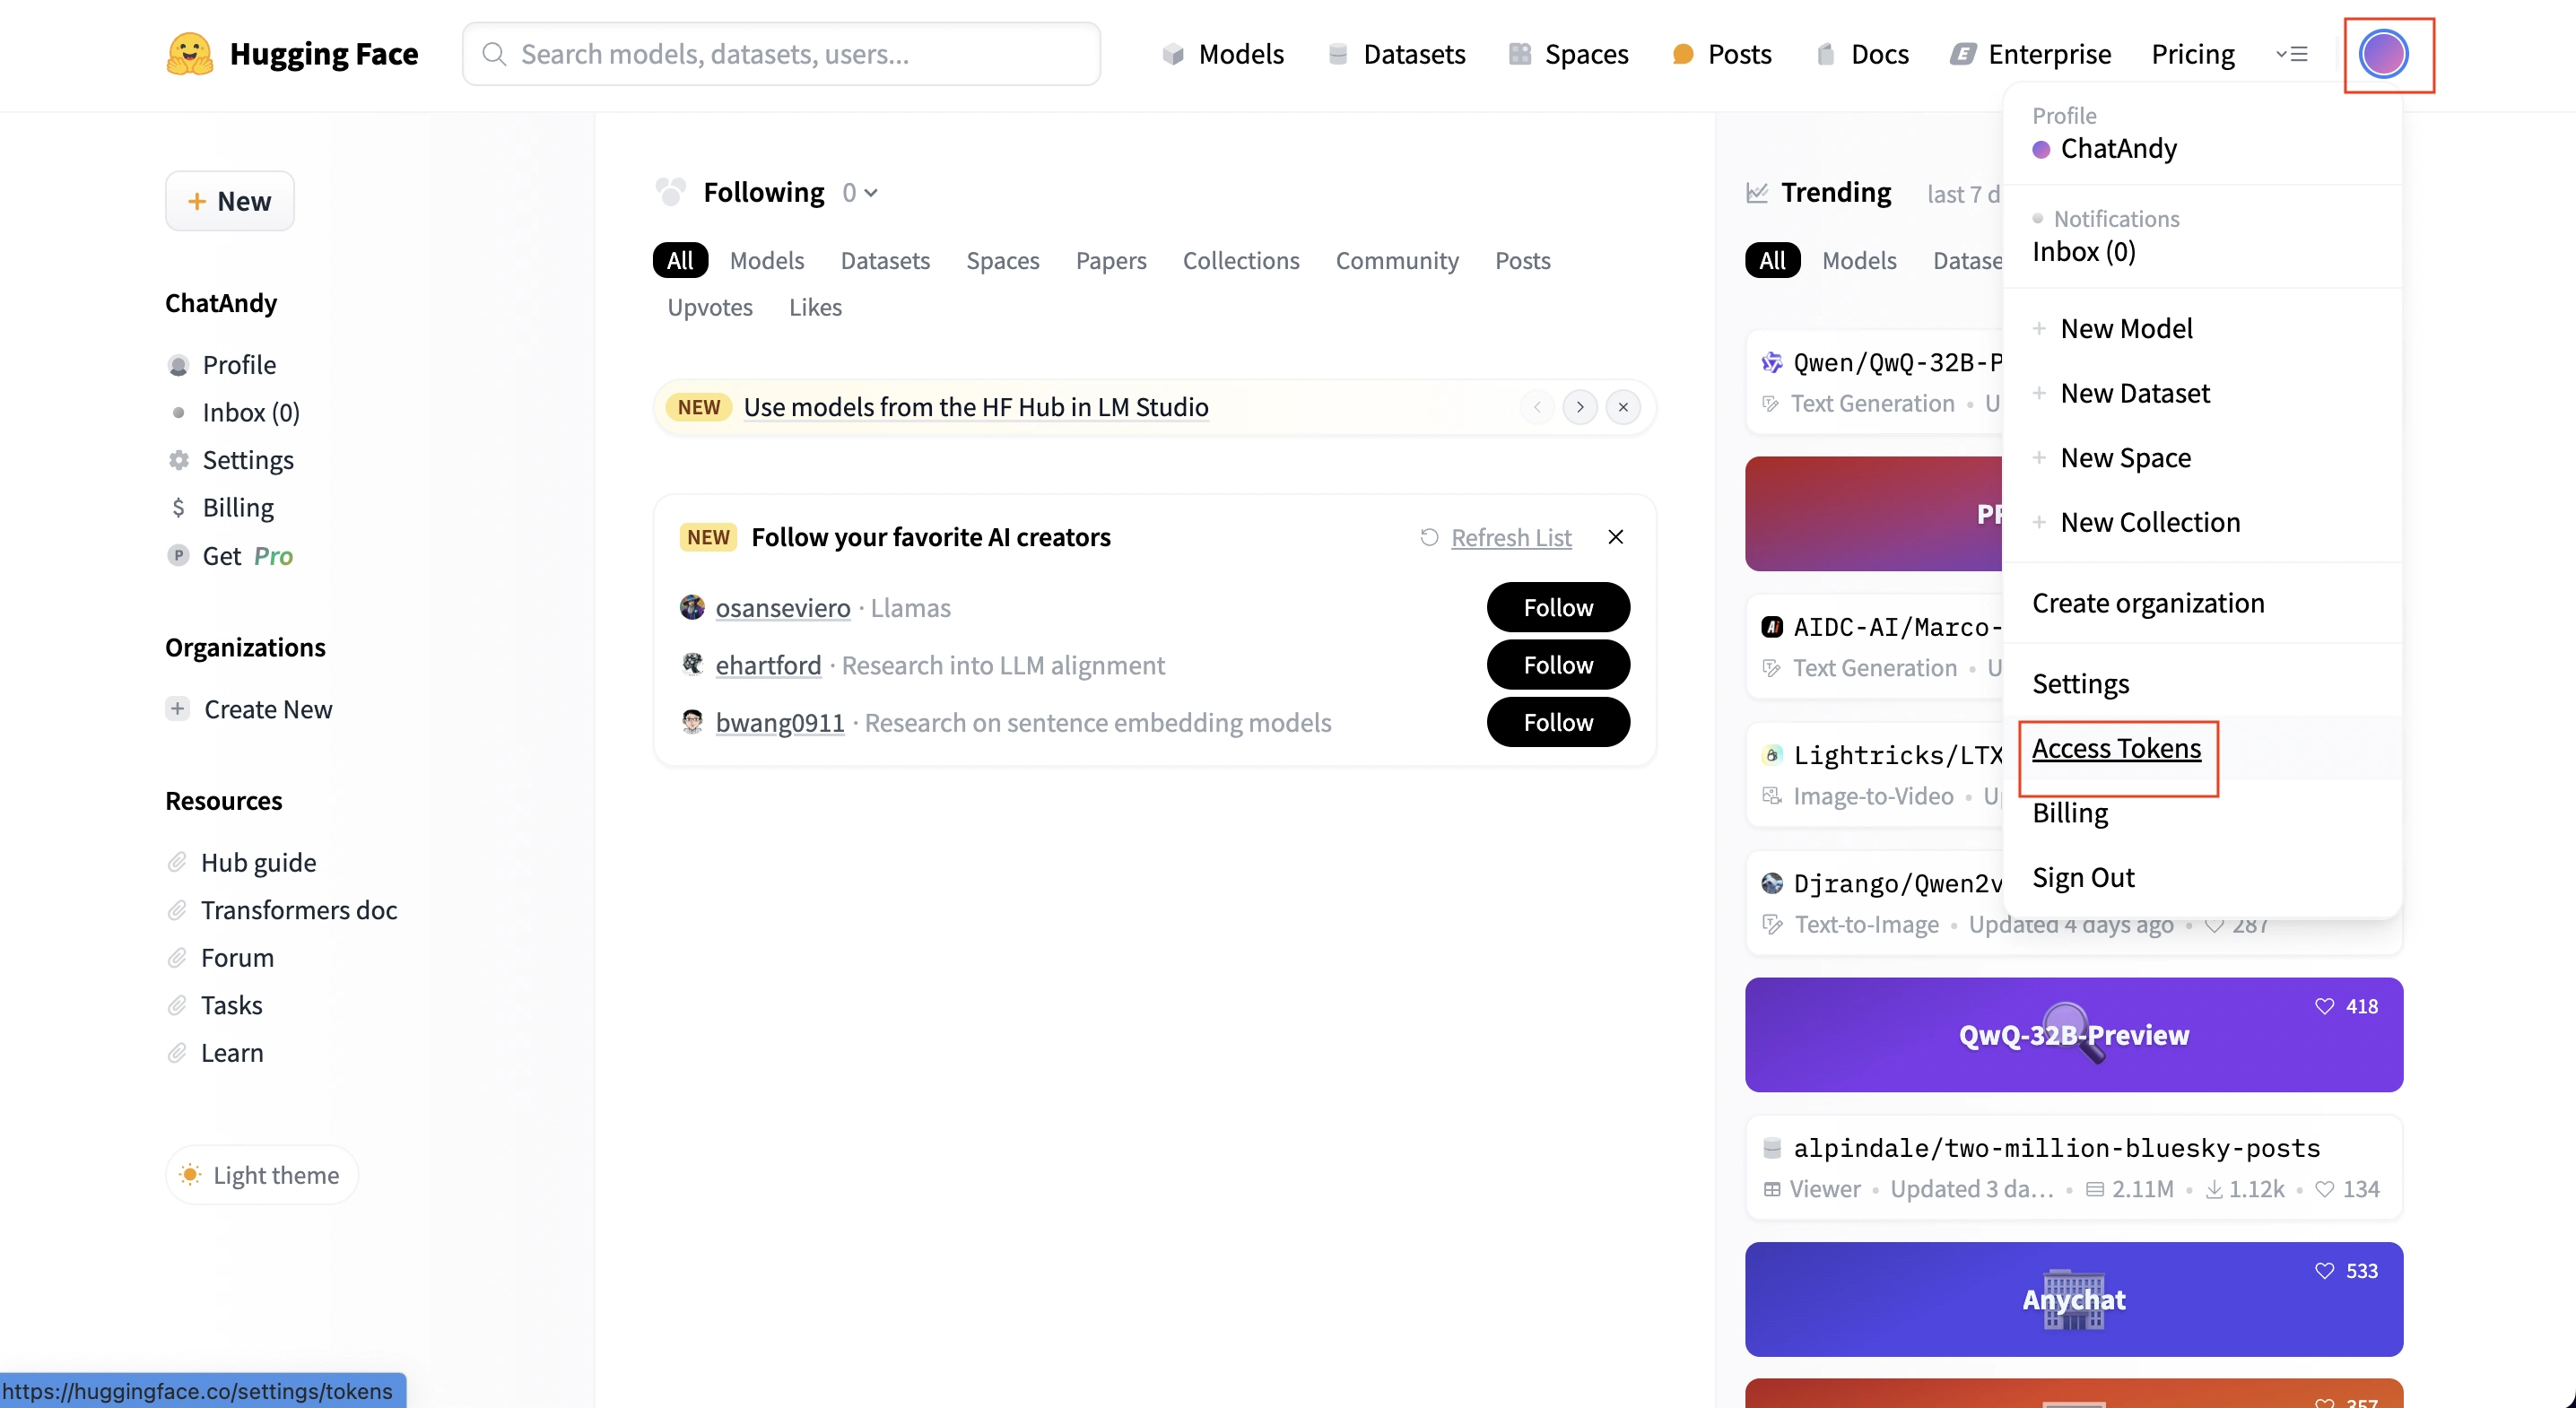Screen dimensions: 2576x1408
Task: Click the Hugging Face emoji logo
Action: (x=189, y=54)
